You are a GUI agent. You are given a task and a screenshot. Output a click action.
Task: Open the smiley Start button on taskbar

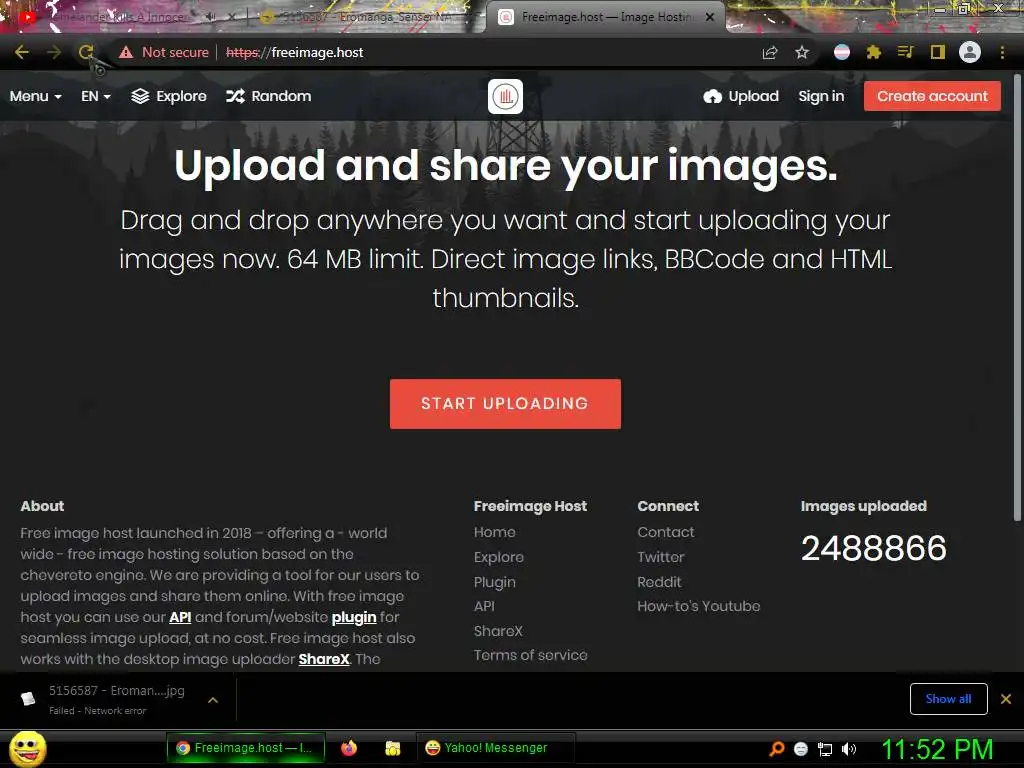click(27, 748)
